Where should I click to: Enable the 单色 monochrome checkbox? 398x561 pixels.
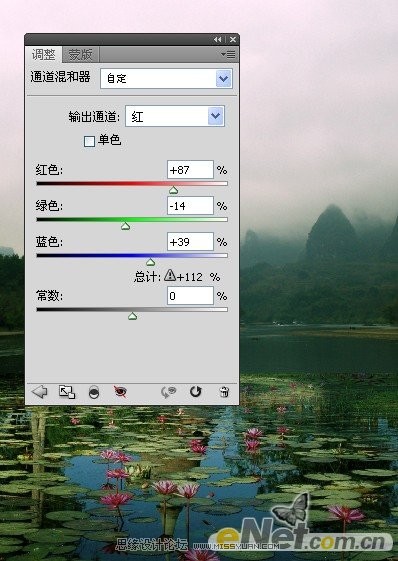click(89, 141)
